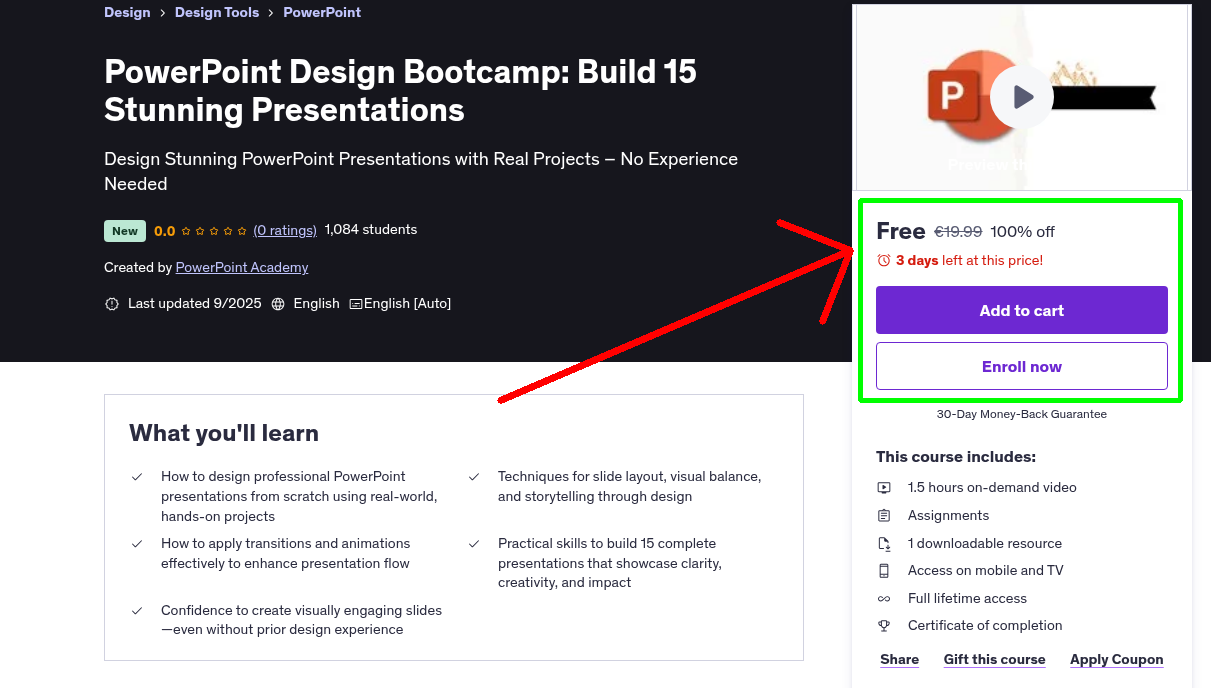Click 'What you'll learn' heading
Viewport: 1211px width, 688px height.
pos(224,433)
